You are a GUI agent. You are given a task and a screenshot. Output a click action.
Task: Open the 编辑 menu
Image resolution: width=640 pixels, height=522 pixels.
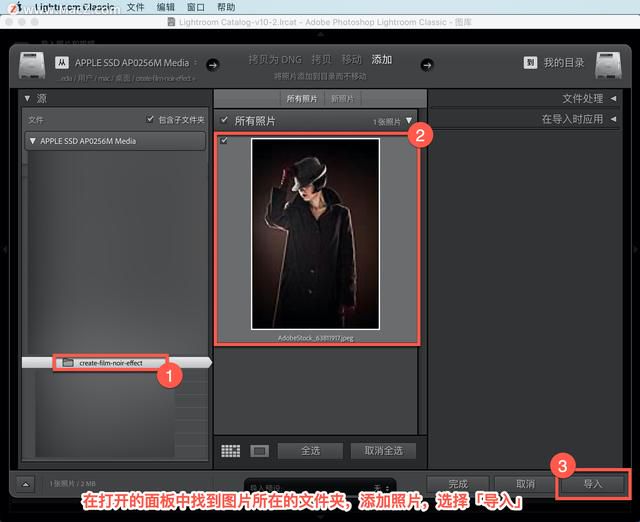pyautogui.click(x=165, y=7)
